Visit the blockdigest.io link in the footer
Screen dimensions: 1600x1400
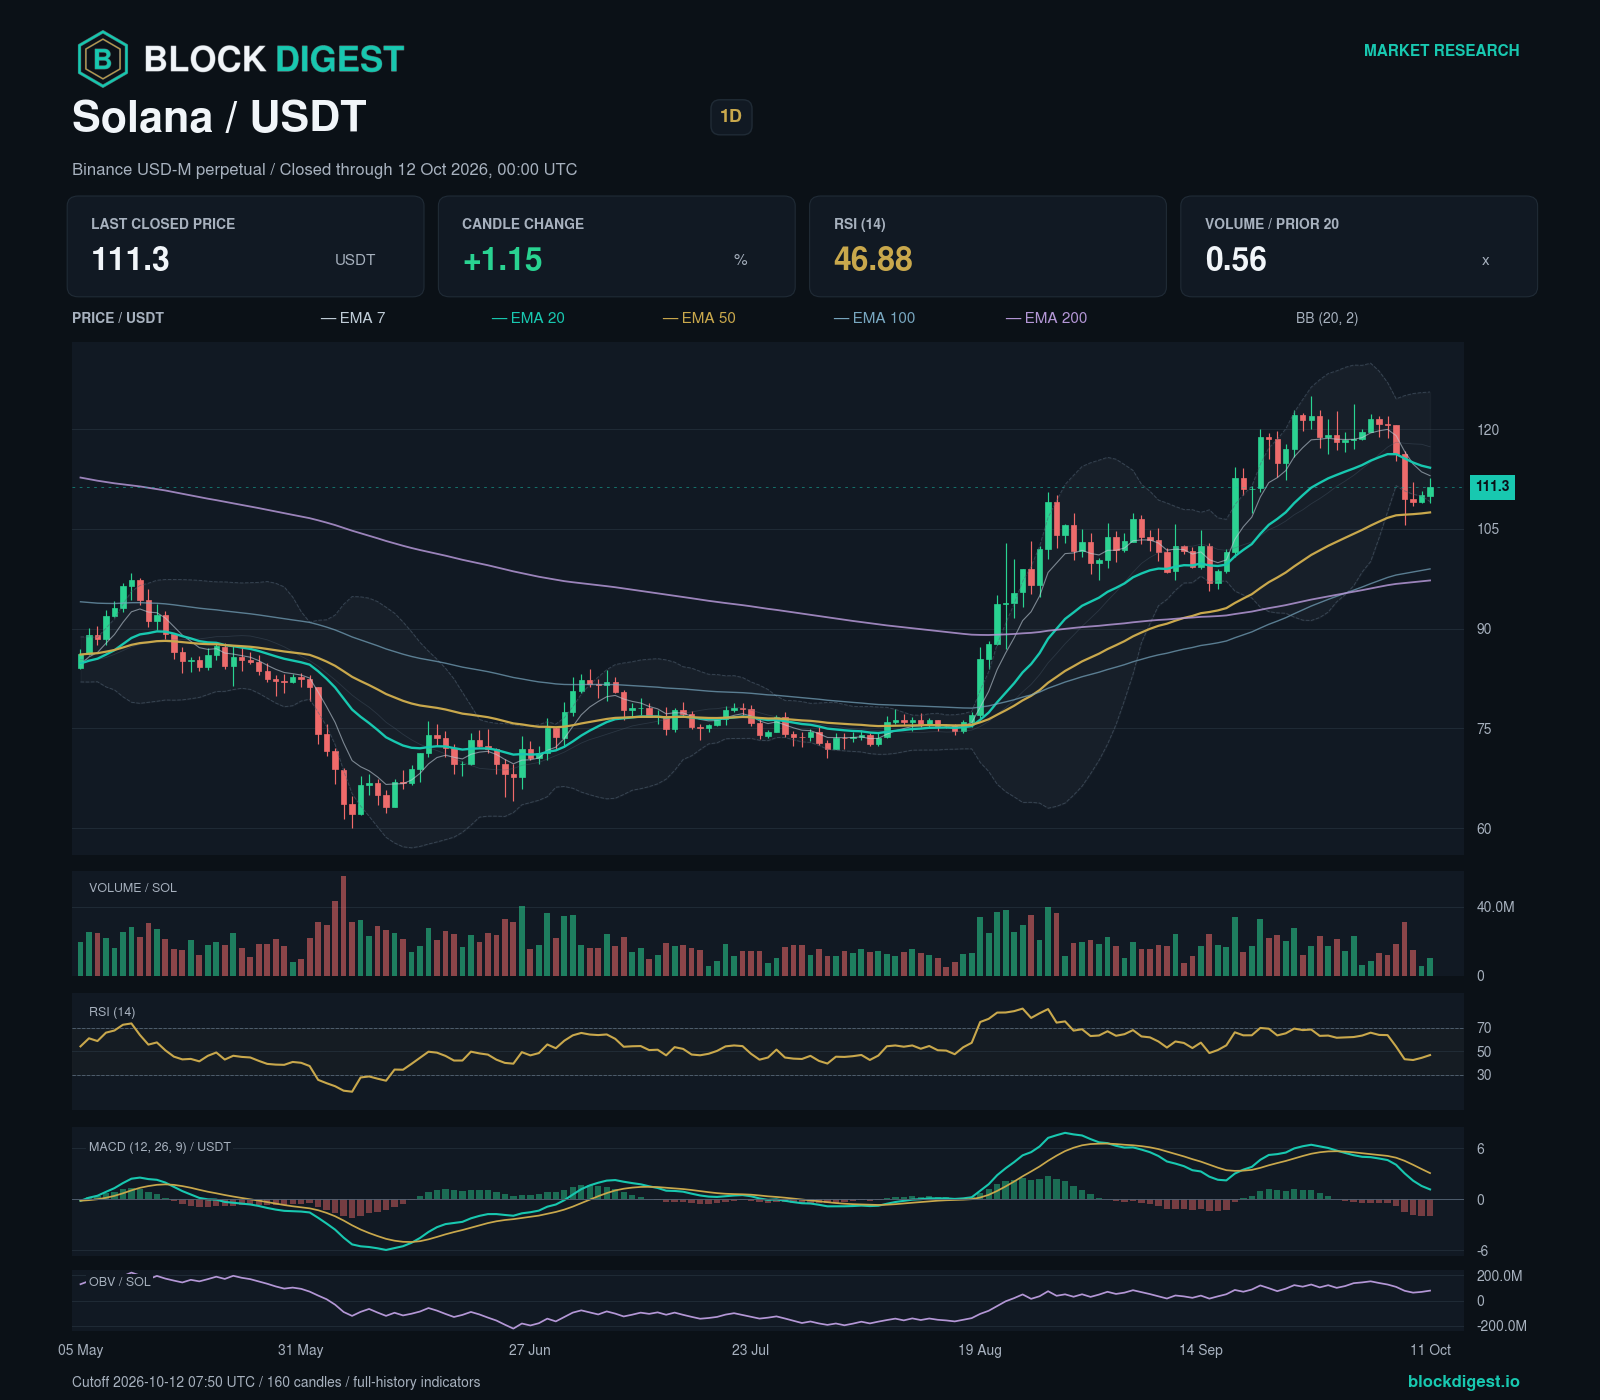pyautogui.click(x=1463, y=1381)
